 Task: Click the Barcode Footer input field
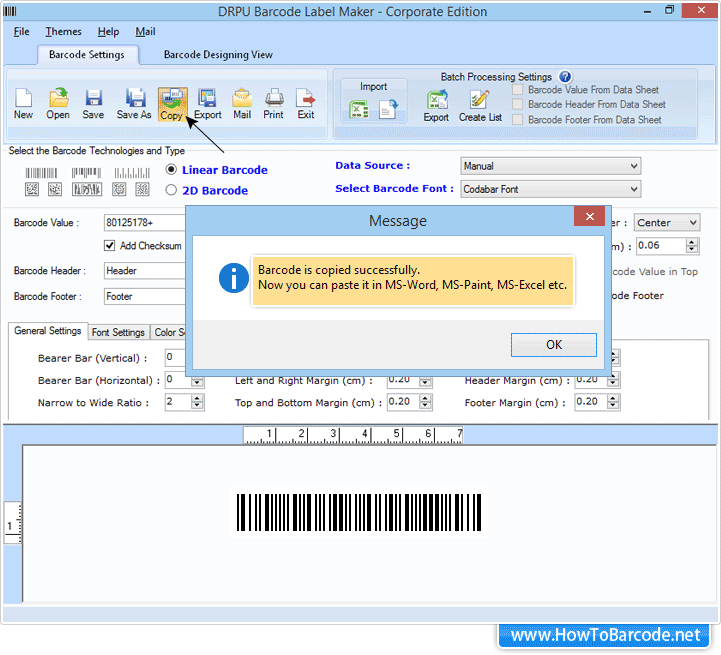[x=144, y=296]
